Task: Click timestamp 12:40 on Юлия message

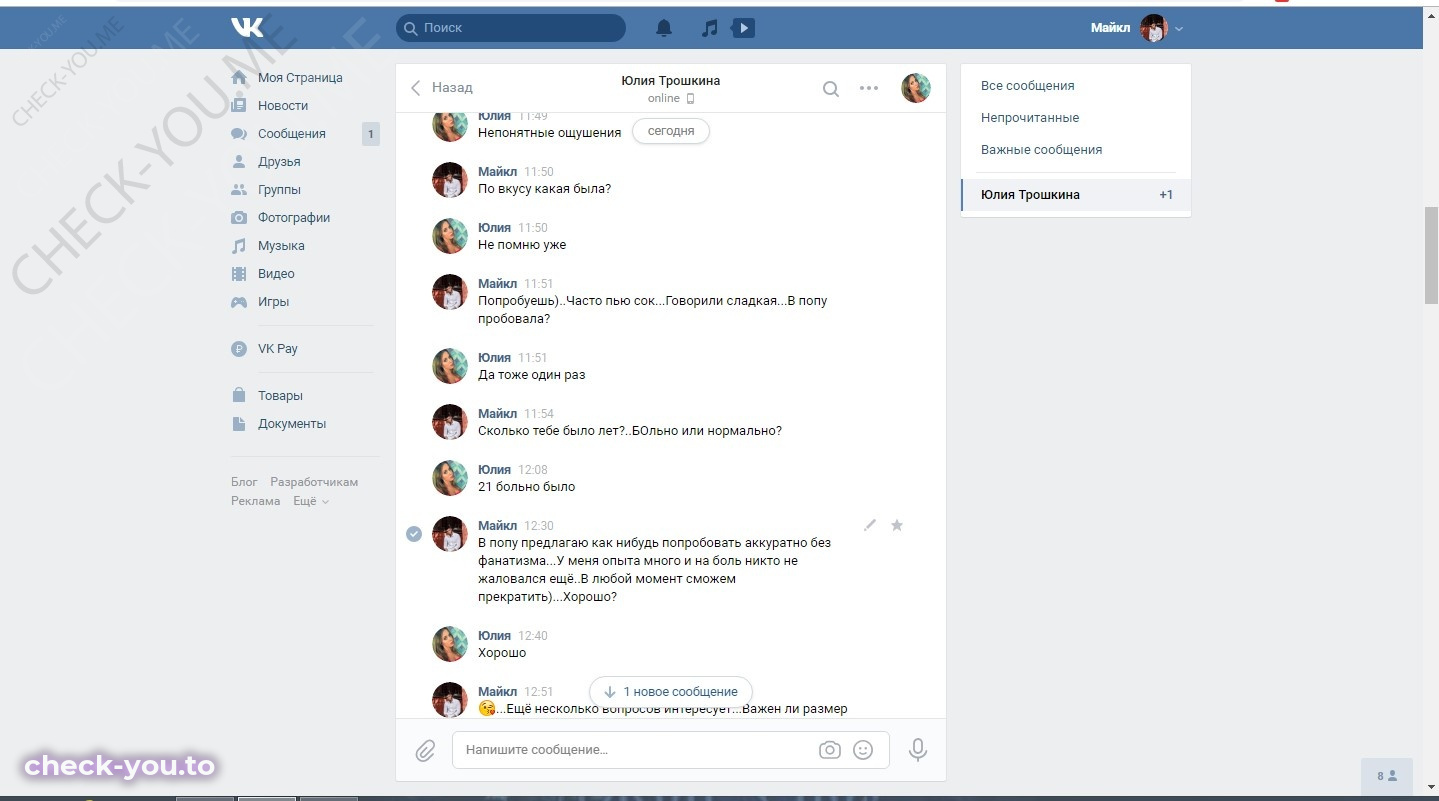Action: click(533, 636)
